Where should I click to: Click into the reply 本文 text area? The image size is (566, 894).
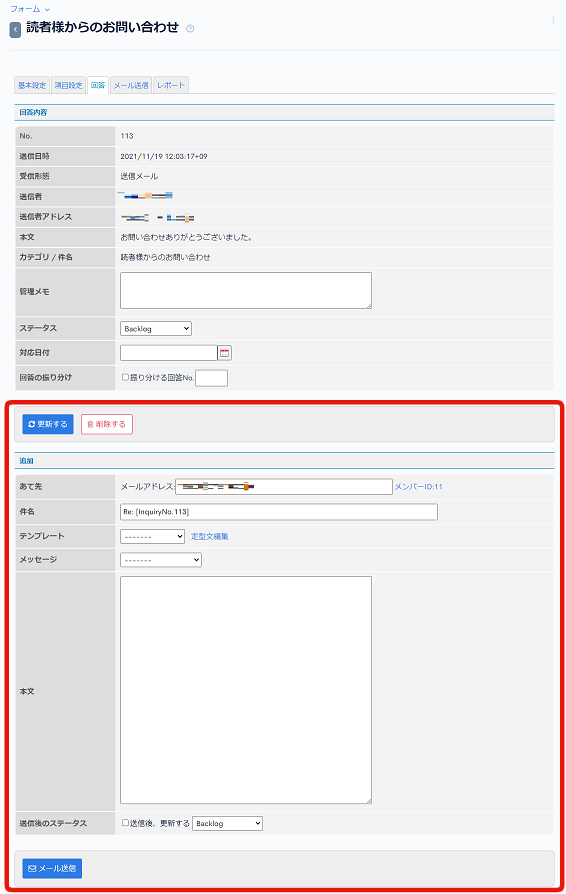pyautogui.click(x=246, y=690)
